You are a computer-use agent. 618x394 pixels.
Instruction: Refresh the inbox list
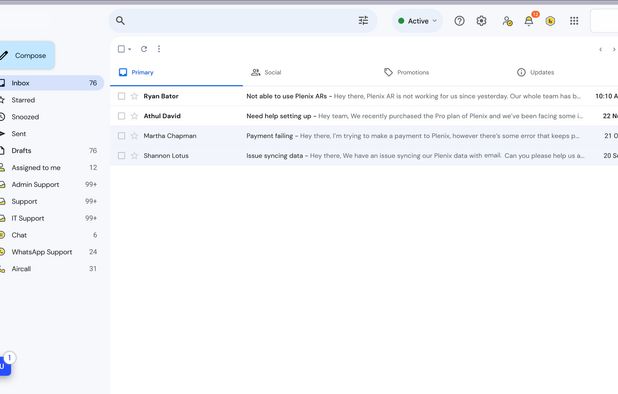coord(144,49)
